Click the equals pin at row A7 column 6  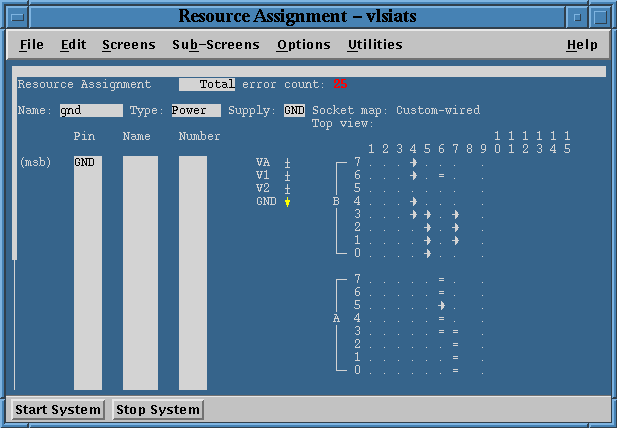[x=442, y=279]
